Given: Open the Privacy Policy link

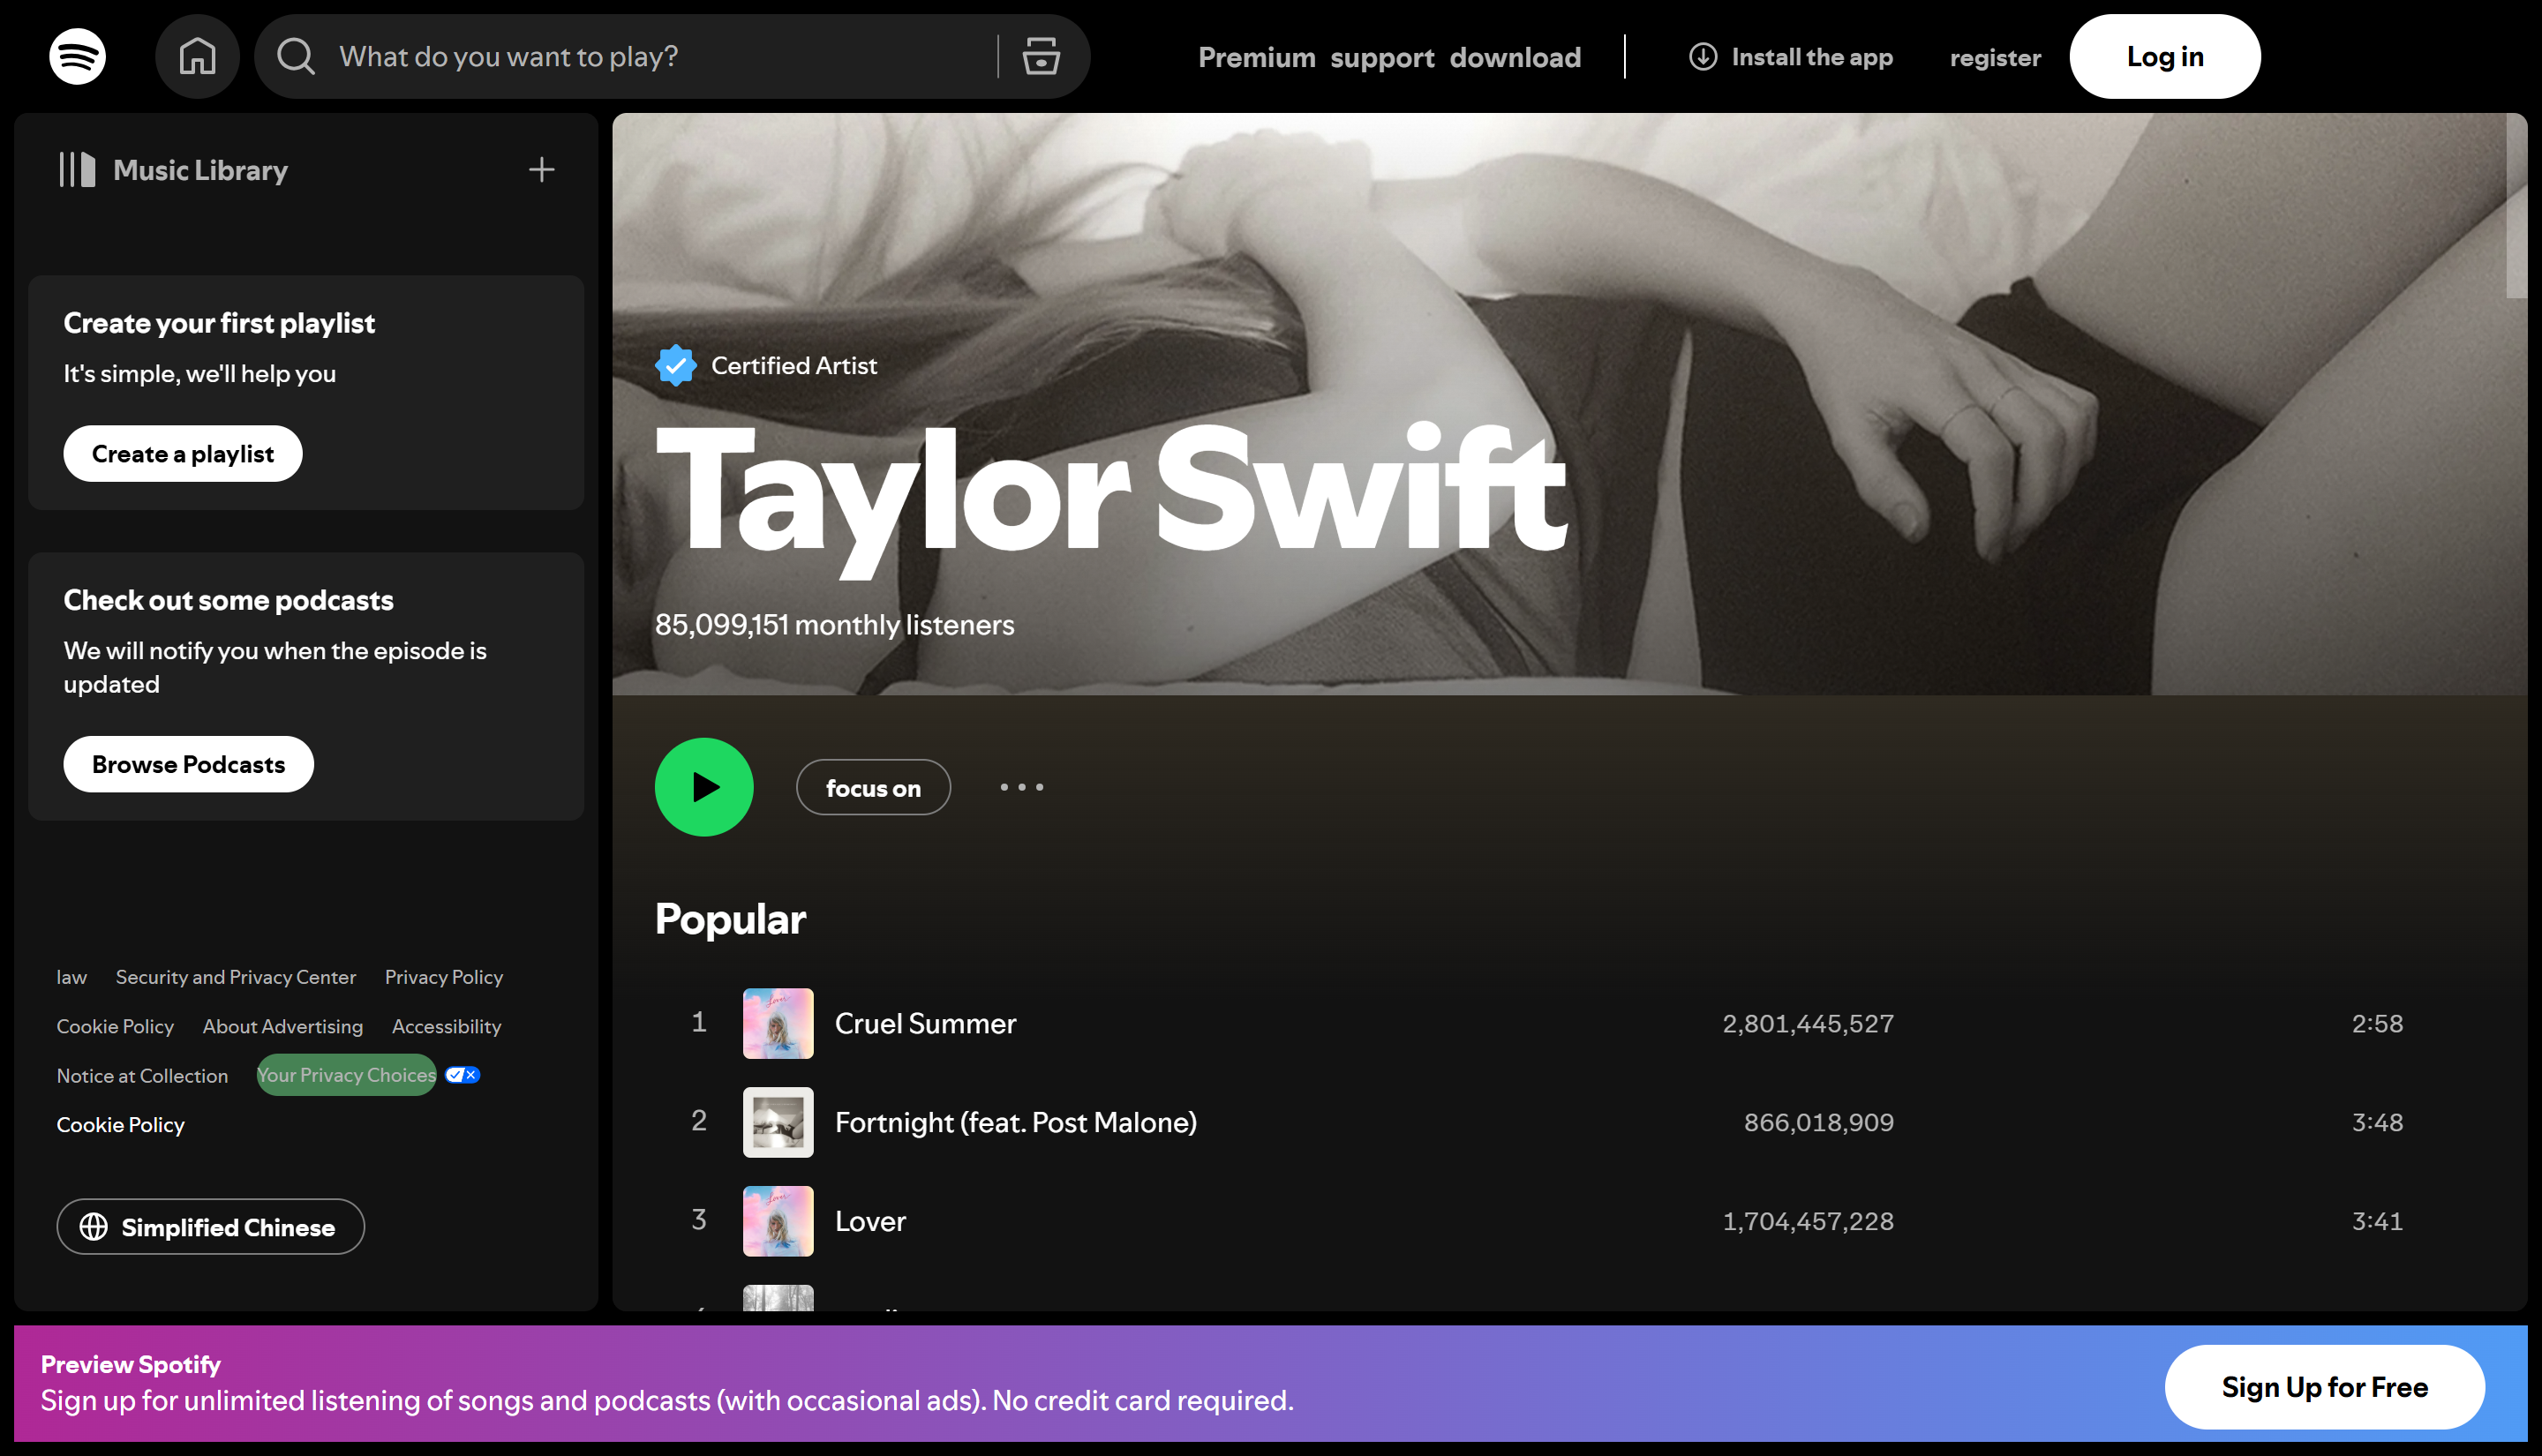Looking at the screenshot, I should point(443,977).
